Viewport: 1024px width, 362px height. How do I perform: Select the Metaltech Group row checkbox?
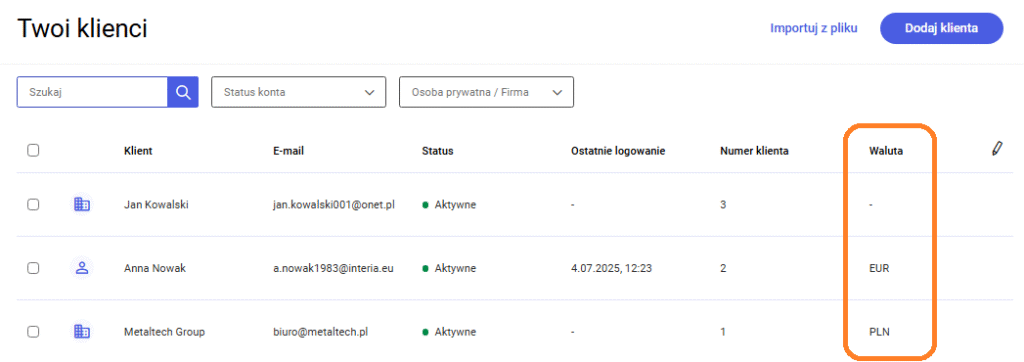click(33, 332)
